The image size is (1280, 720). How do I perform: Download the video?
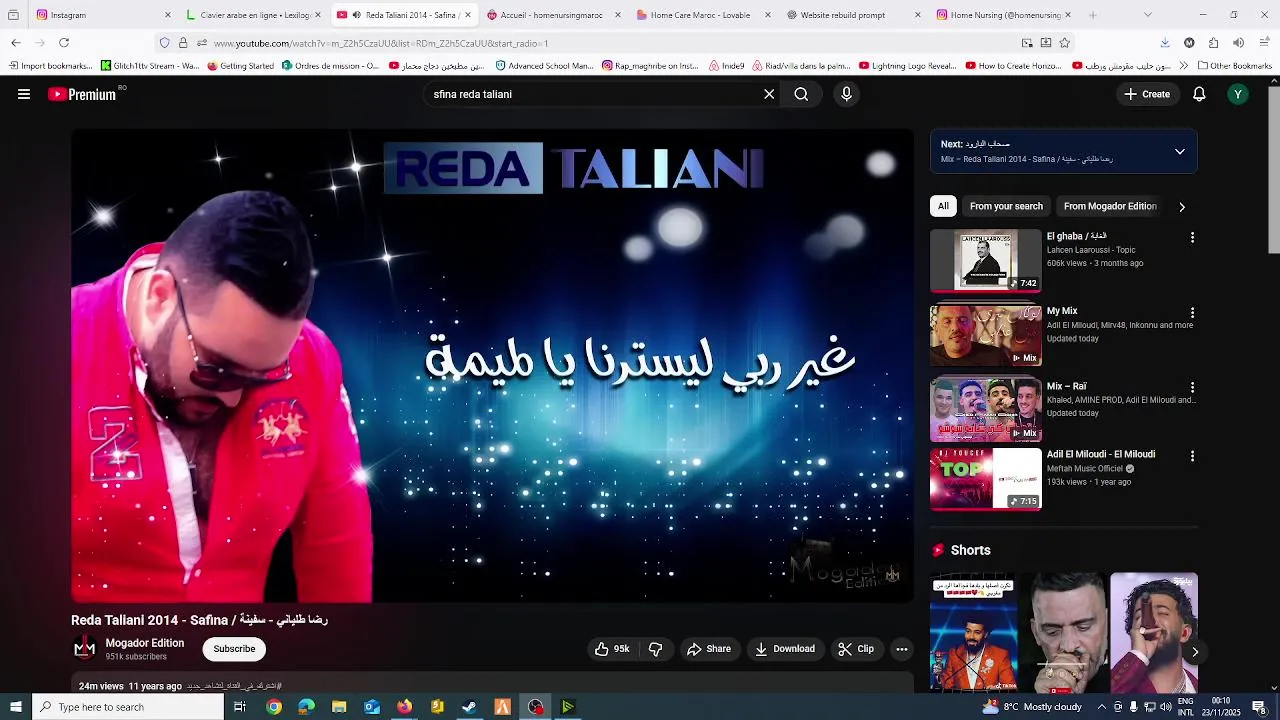coord(785,649)
